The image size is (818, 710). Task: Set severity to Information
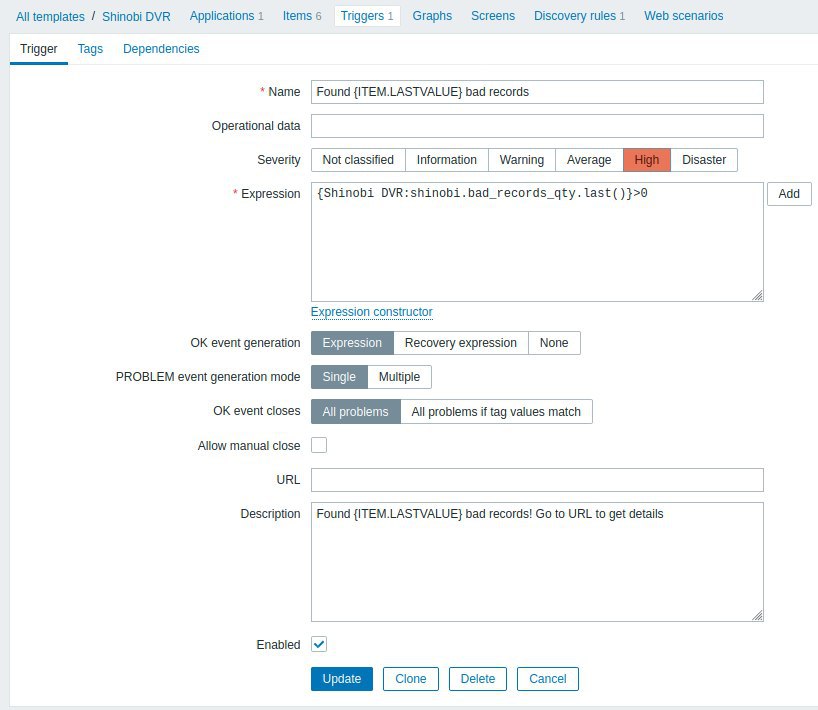click(447, 160)
